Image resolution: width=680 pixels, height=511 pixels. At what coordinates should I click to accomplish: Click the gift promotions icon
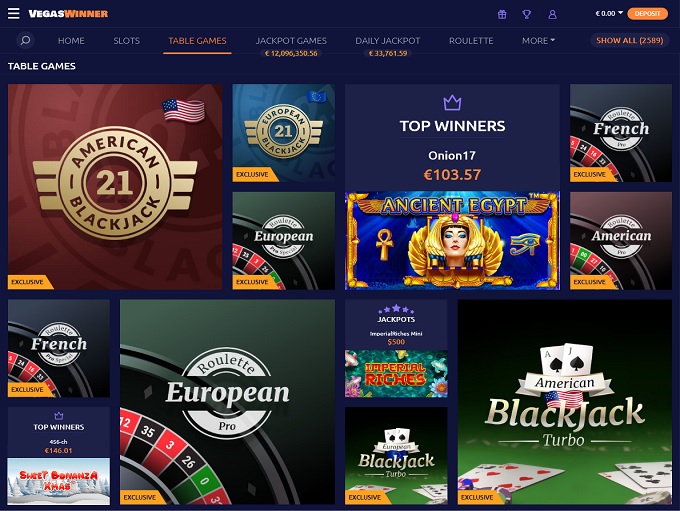[502, 14]
